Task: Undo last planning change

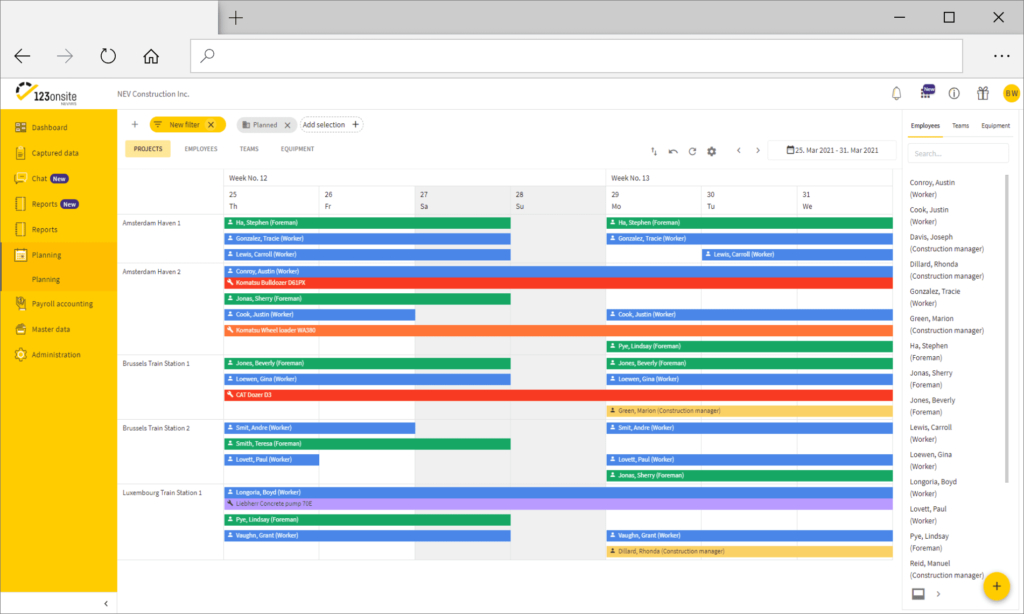Action: pos(673,151)
